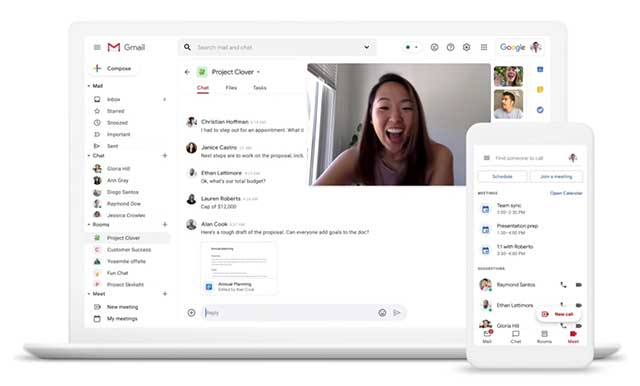640x386 pixels.
Task: Click New meeting in the Meet section
Action: pos(122,307)
